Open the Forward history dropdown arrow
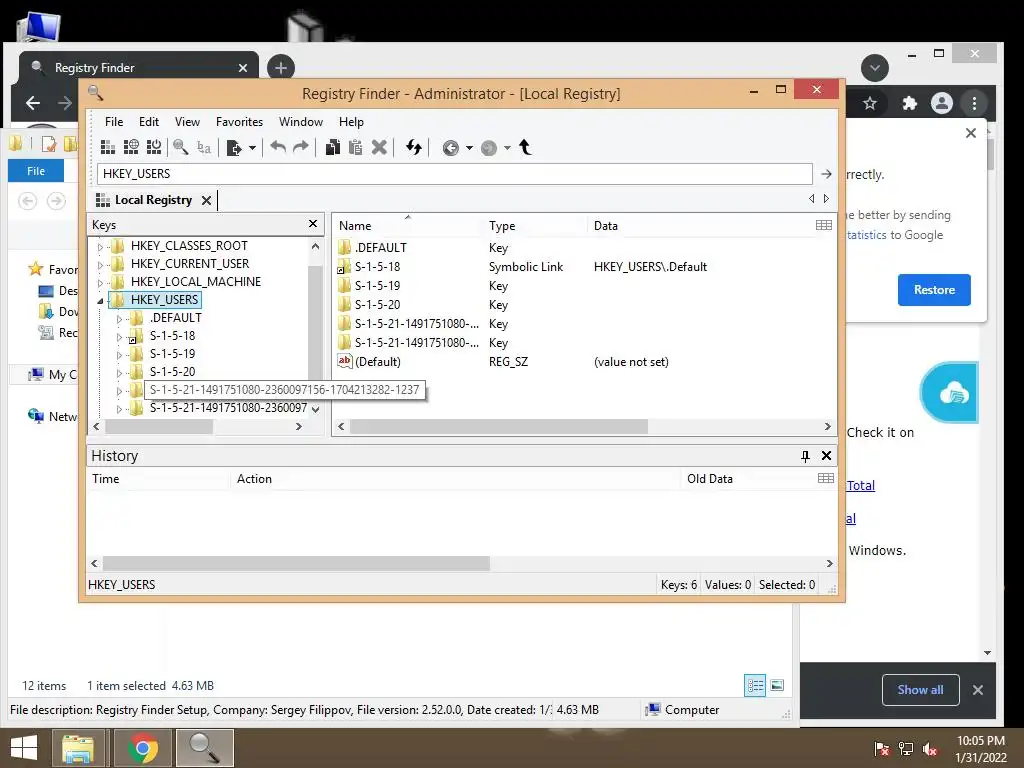This screenshot has width=1024, height=768. [507, 148]
